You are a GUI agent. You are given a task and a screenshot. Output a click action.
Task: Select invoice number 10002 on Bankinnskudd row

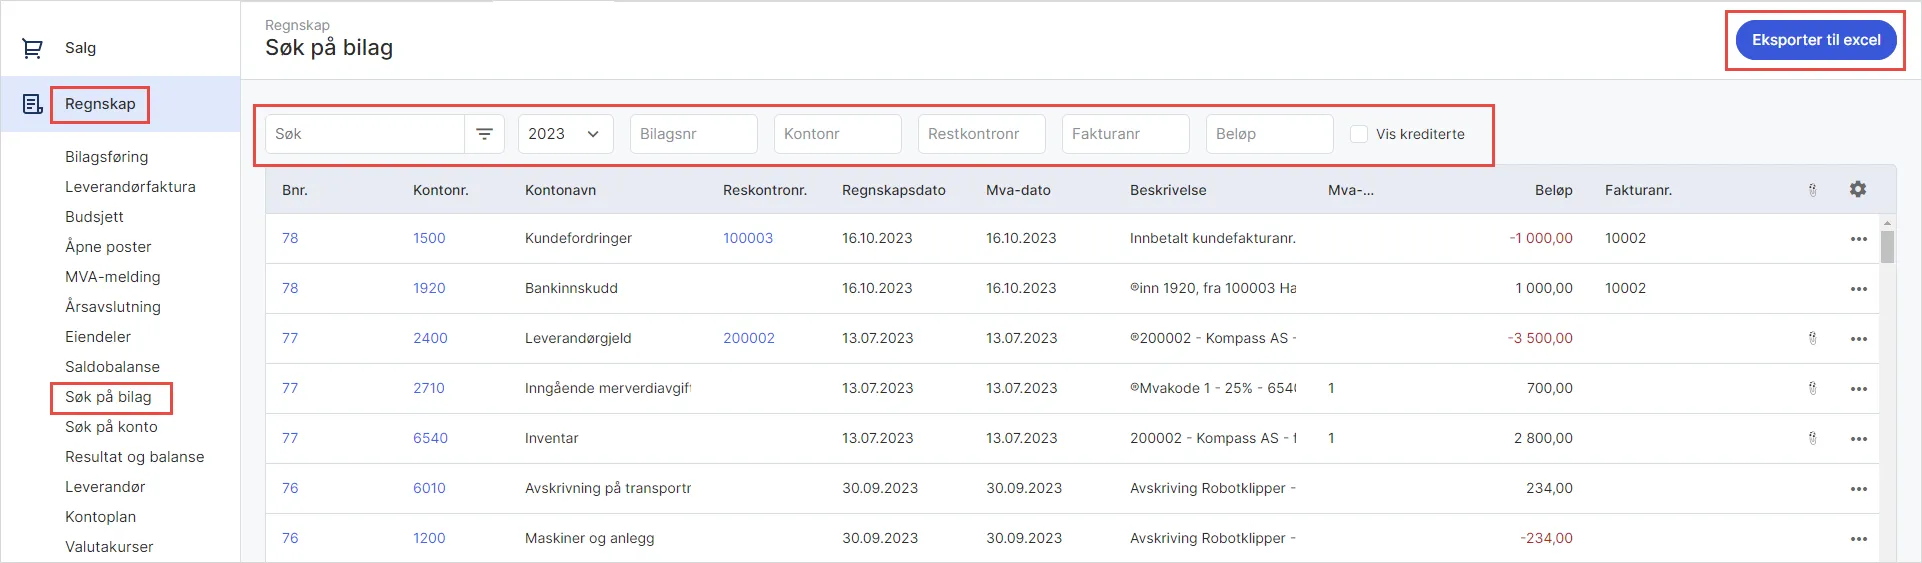click(1625, 288)
